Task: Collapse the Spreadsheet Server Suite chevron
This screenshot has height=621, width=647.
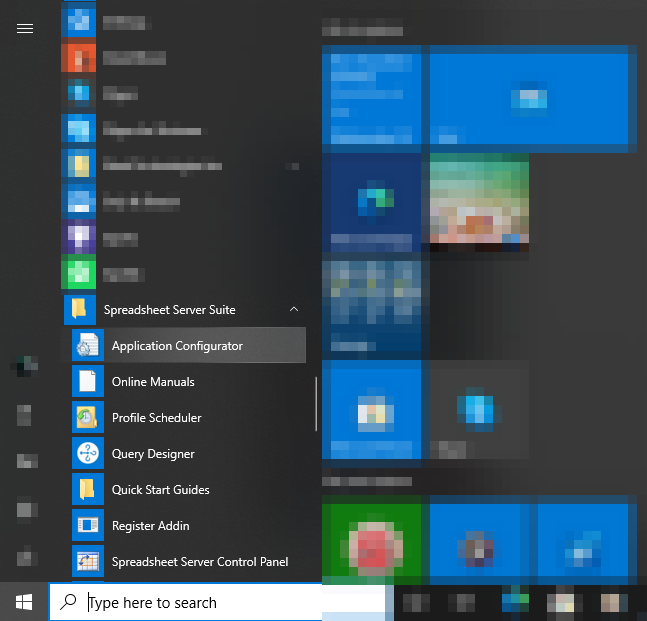Action: pos(294,310)
